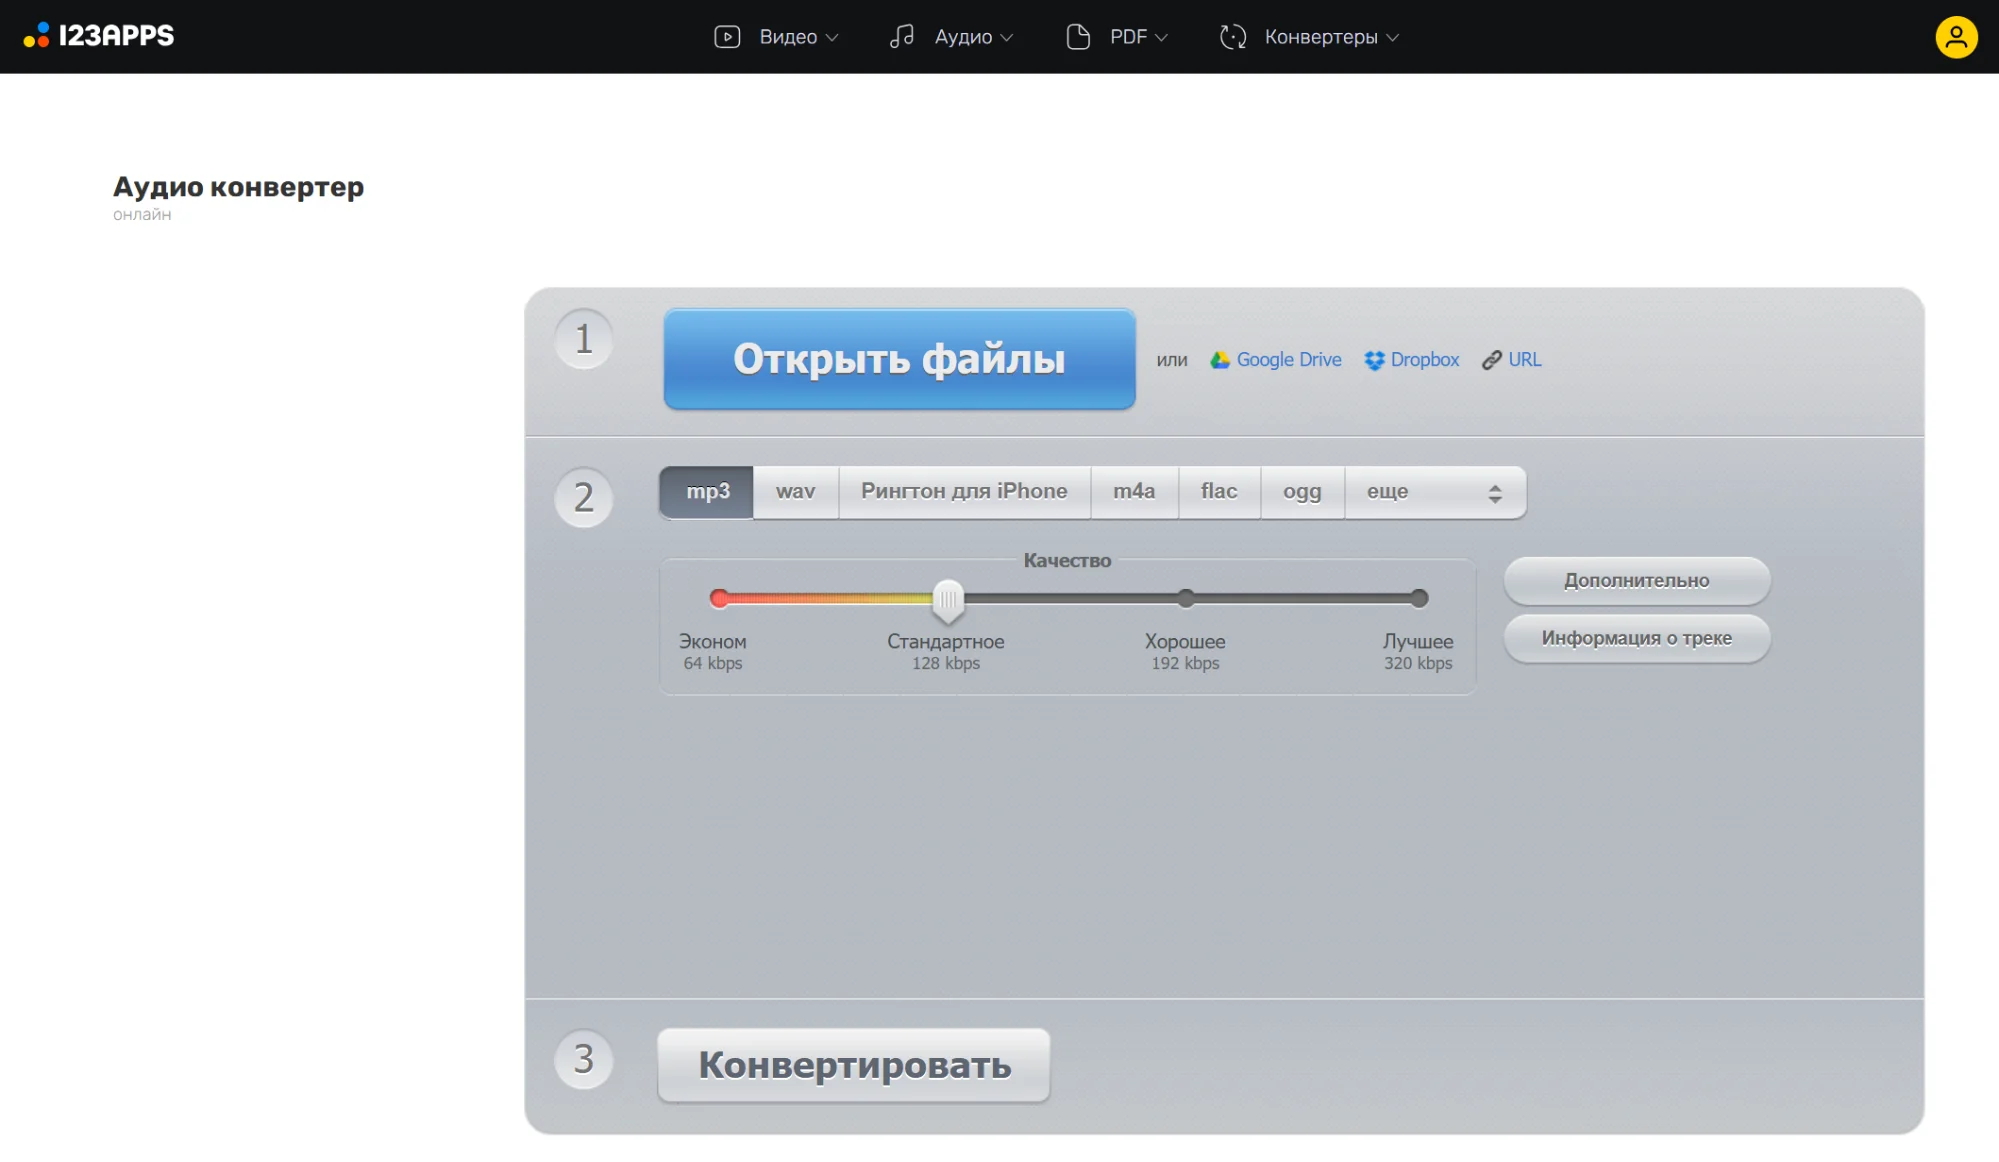Select Рингтон для iPhone format
The image size is (1999, 1162).
click(964, 492)
